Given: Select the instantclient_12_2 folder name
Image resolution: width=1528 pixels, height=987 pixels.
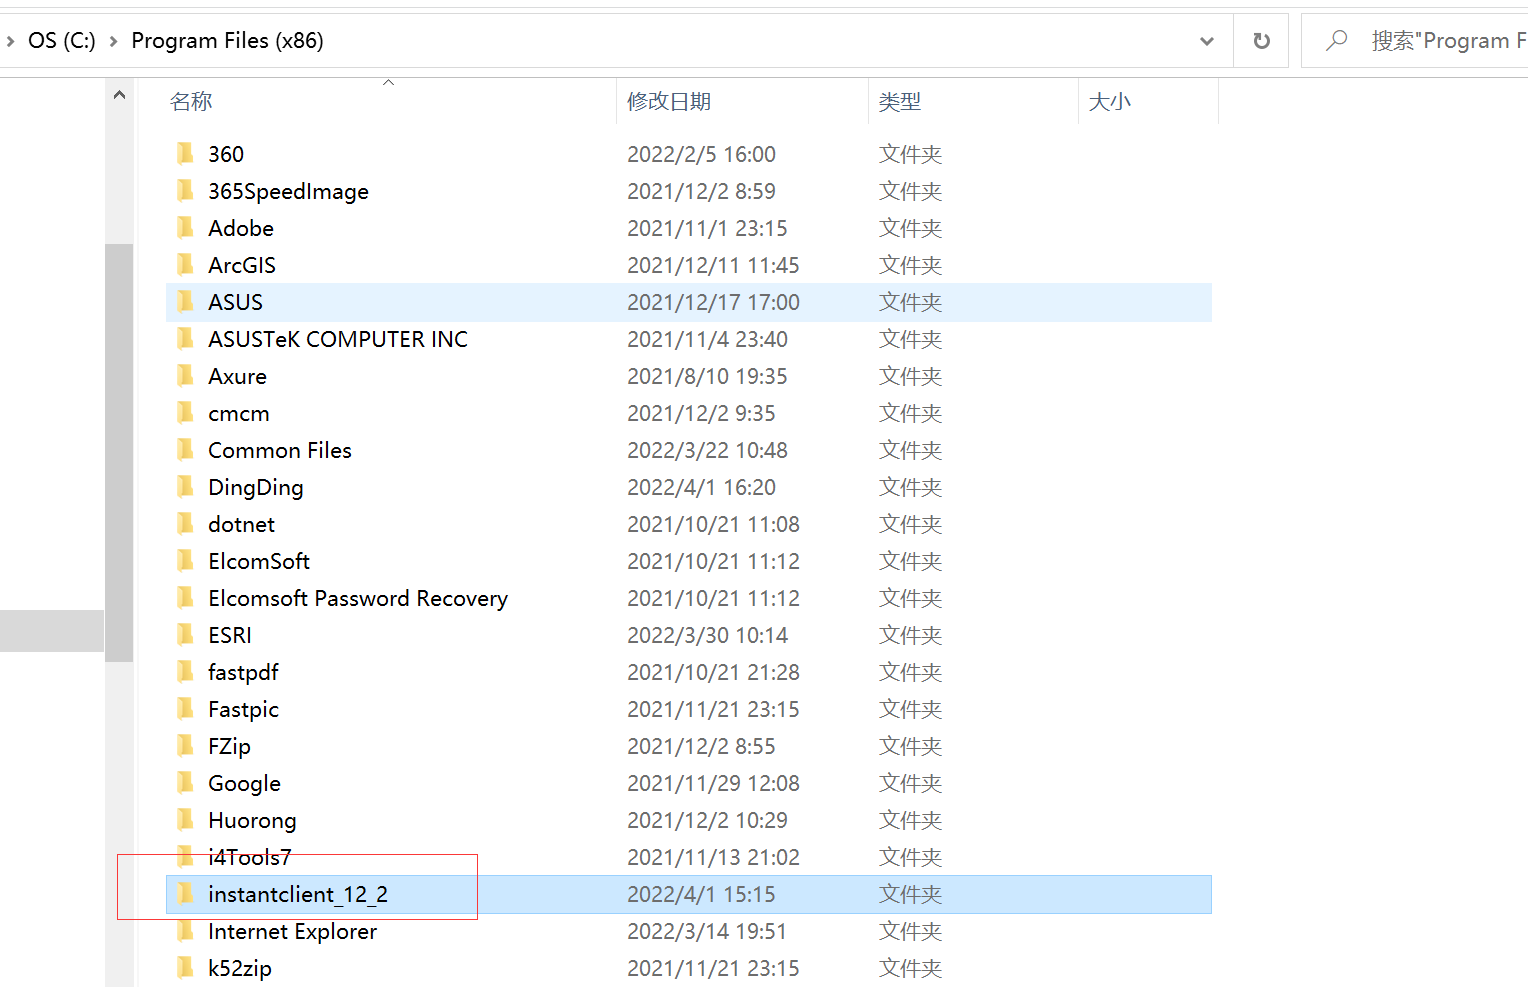Looking at the screenshot, I should pyautogui.click(x=298, y=894).
